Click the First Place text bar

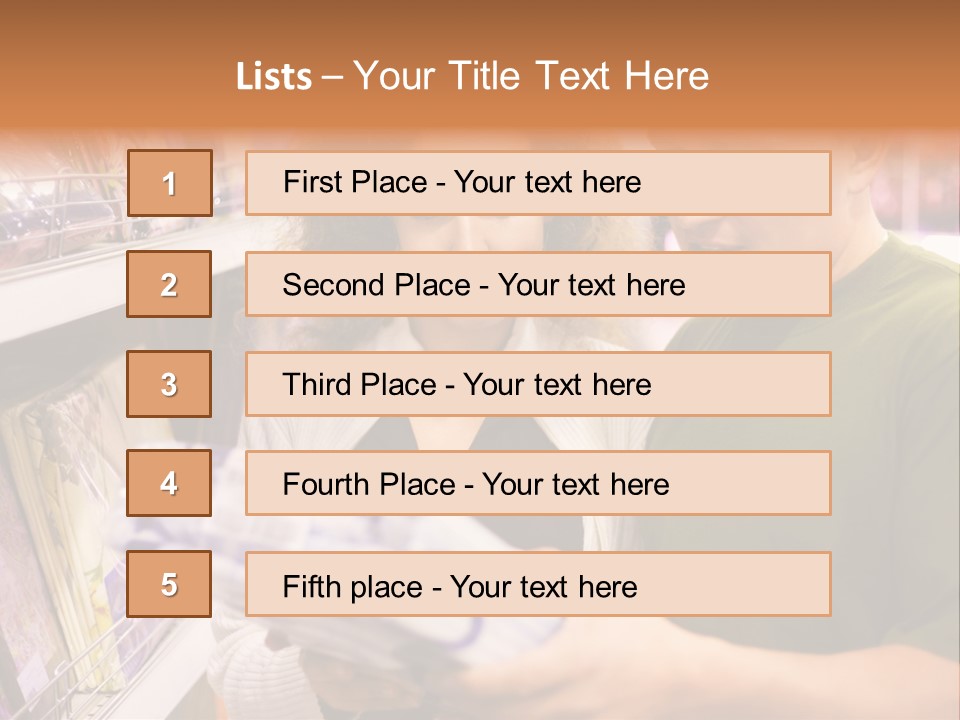(538, 183)
